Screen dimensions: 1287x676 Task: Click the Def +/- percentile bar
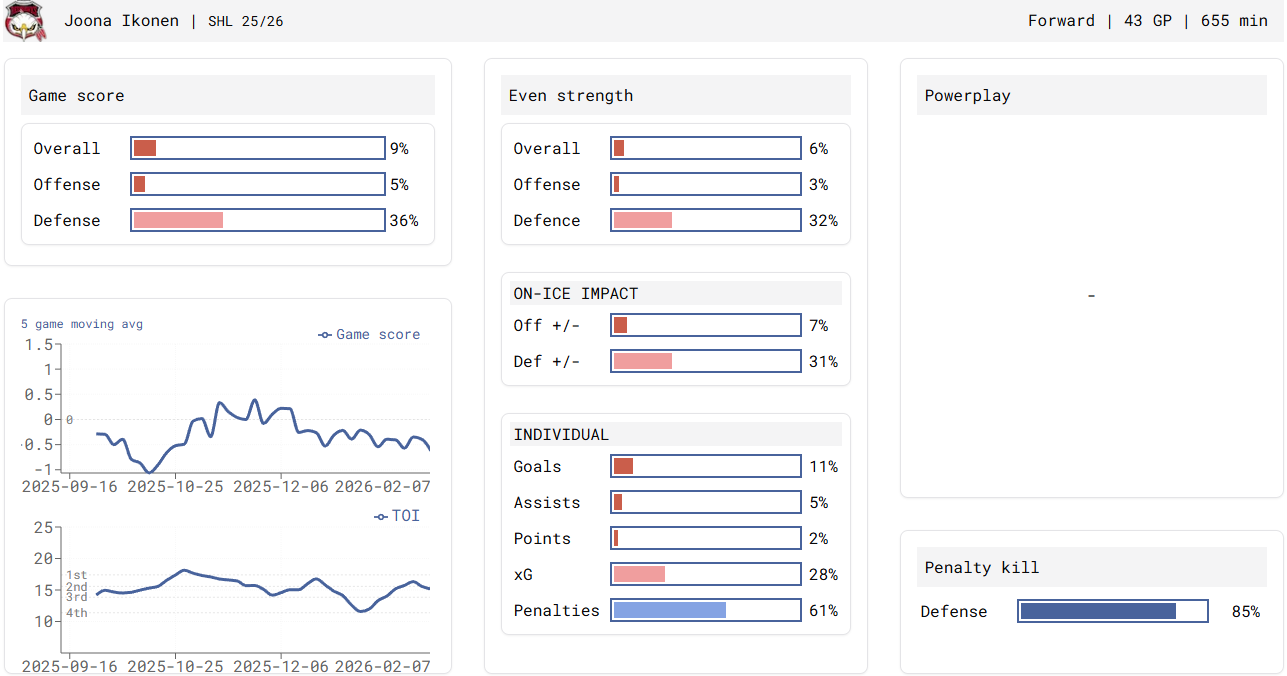pyautogui.click(x=706, y=361)
